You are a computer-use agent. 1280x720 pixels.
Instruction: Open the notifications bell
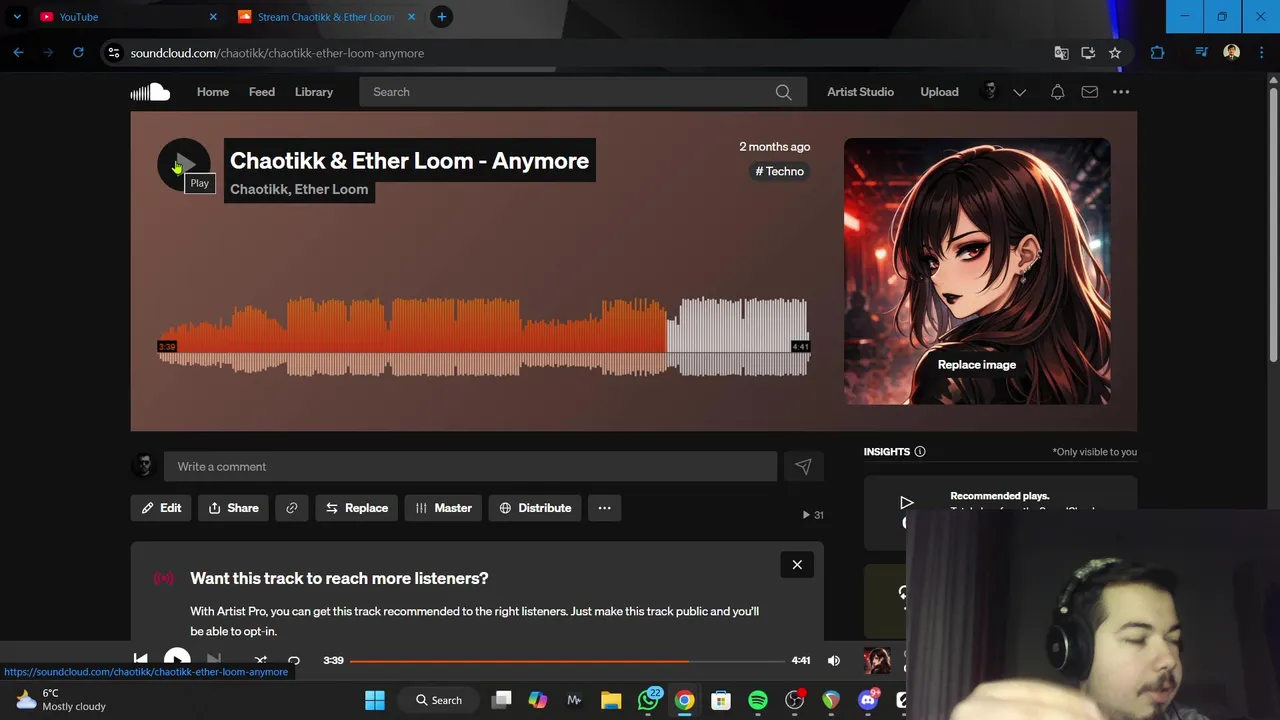pos(1057,92)
